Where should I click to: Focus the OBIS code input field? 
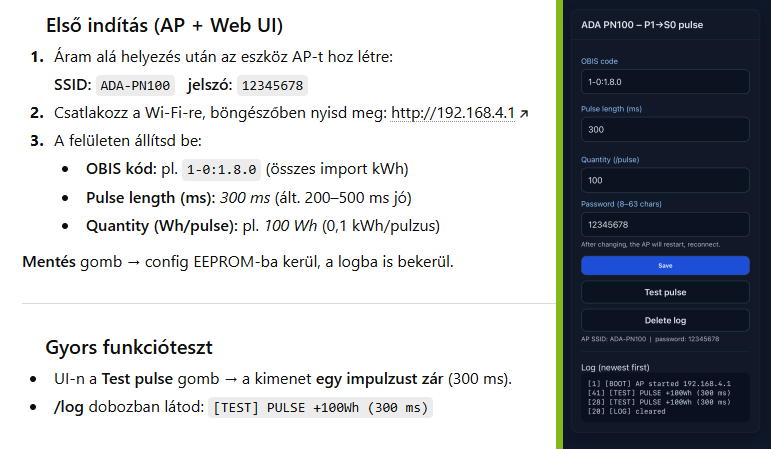665,83
